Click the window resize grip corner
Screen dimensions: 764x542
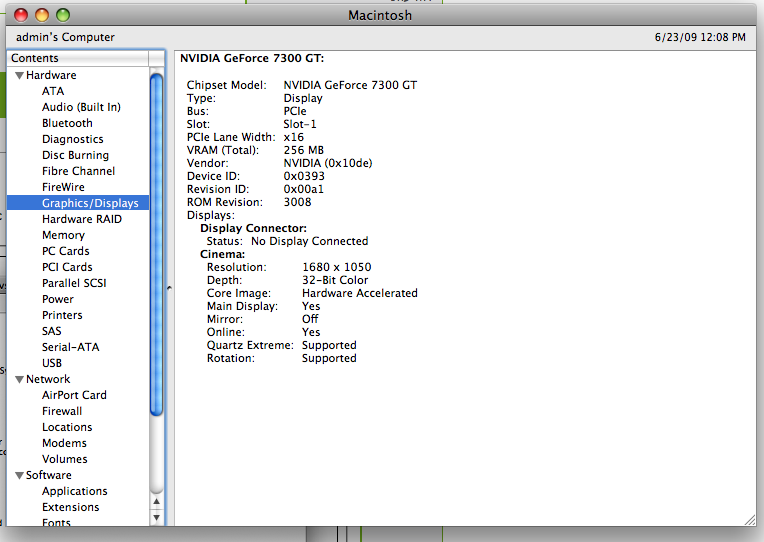749,518
